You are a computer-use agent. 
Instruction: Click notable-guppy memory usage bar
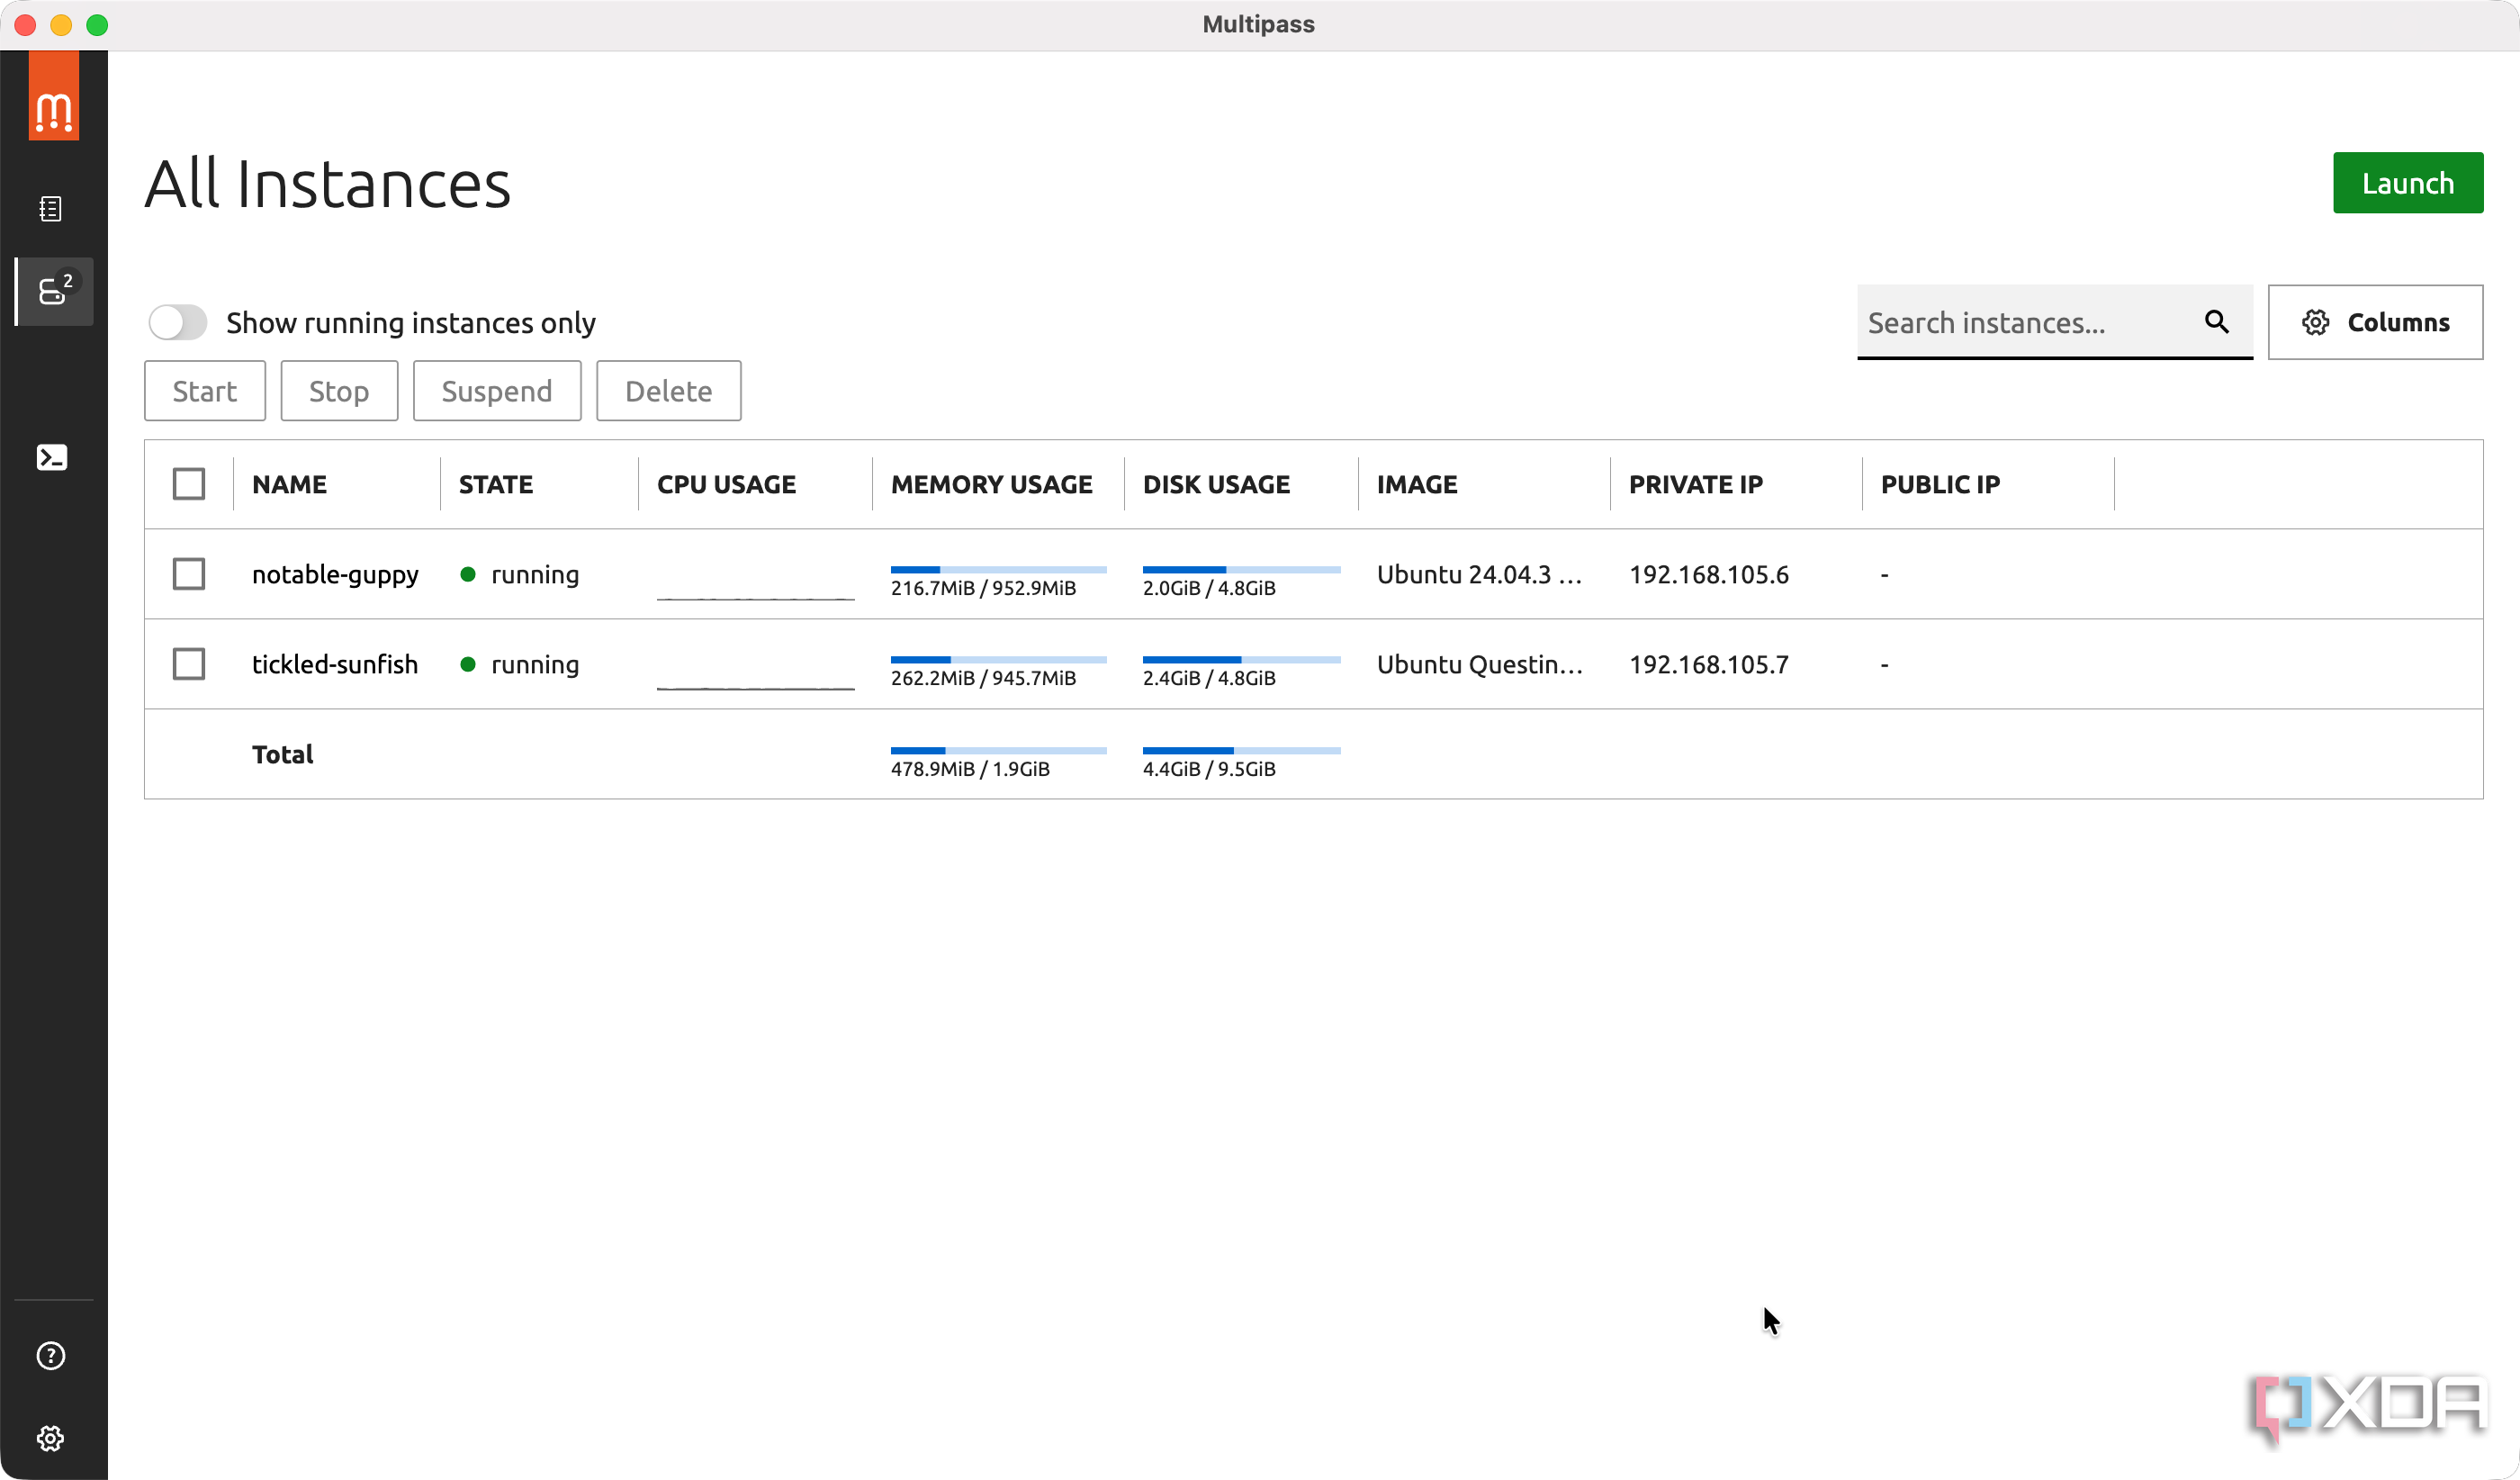(x=999, y=570)
